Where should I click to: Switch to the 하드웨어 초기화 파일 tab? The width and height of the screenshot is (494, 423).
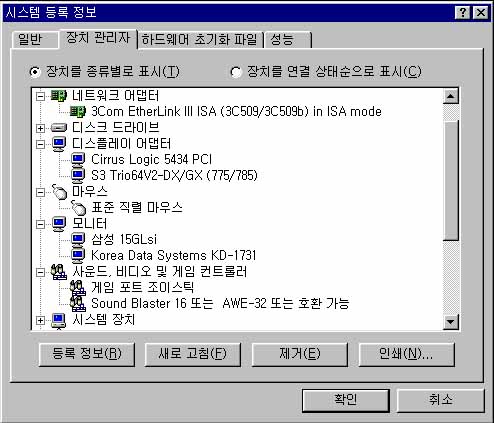200,40
